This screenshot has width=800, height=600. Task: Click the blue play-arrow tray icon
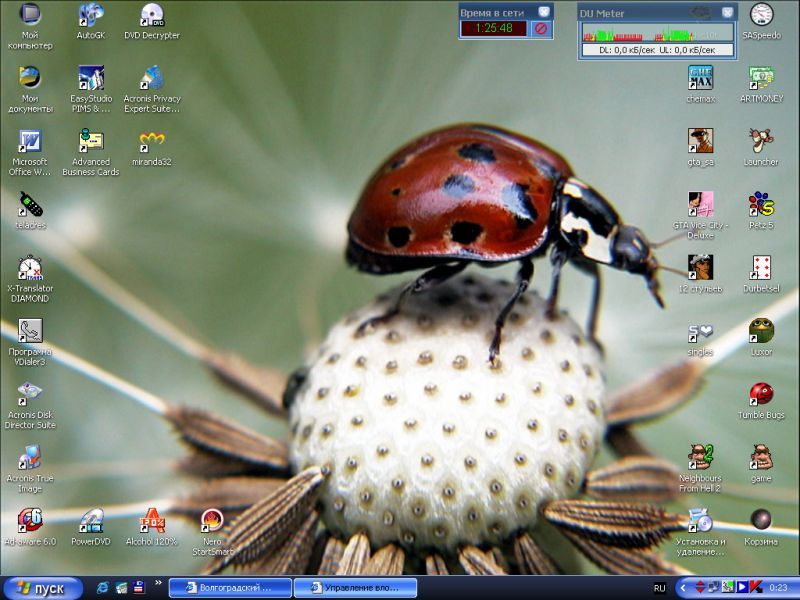(742, 588)
